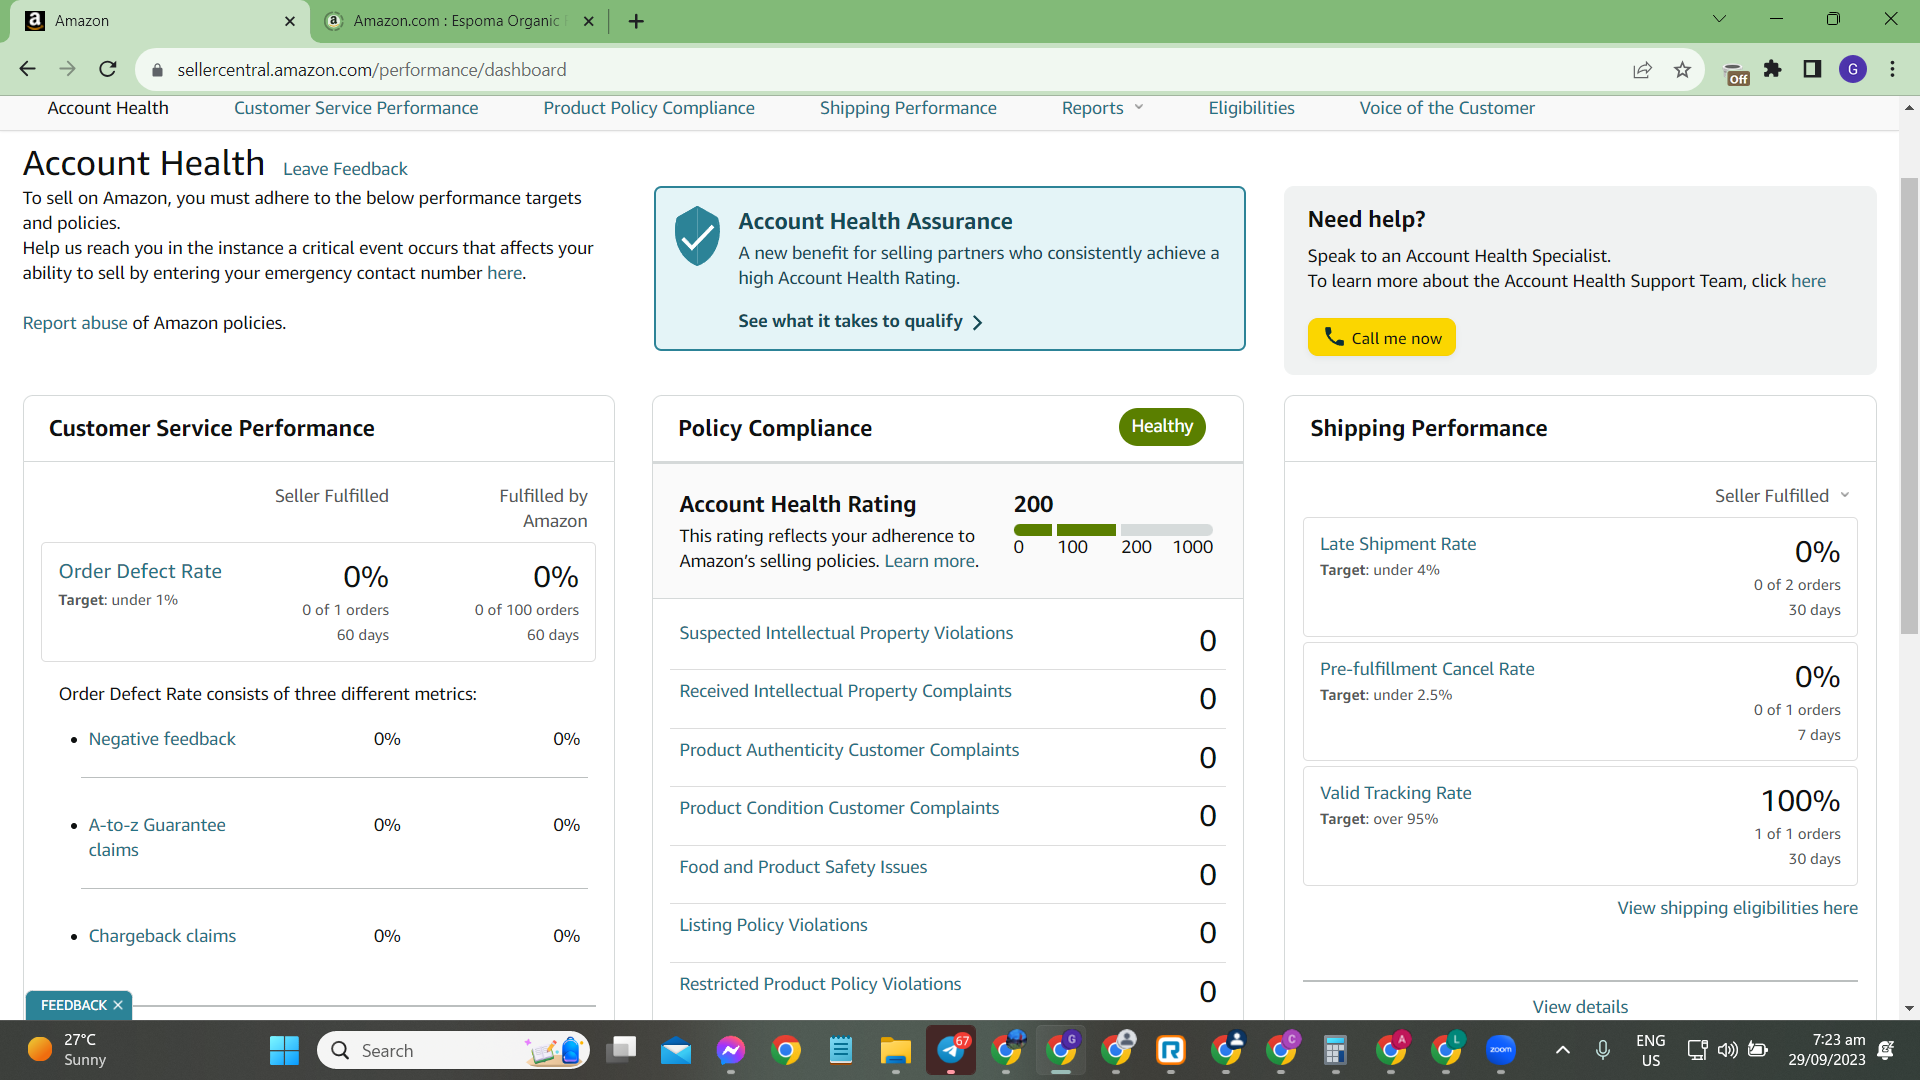Open the Report abuse link

click(75, 323)
